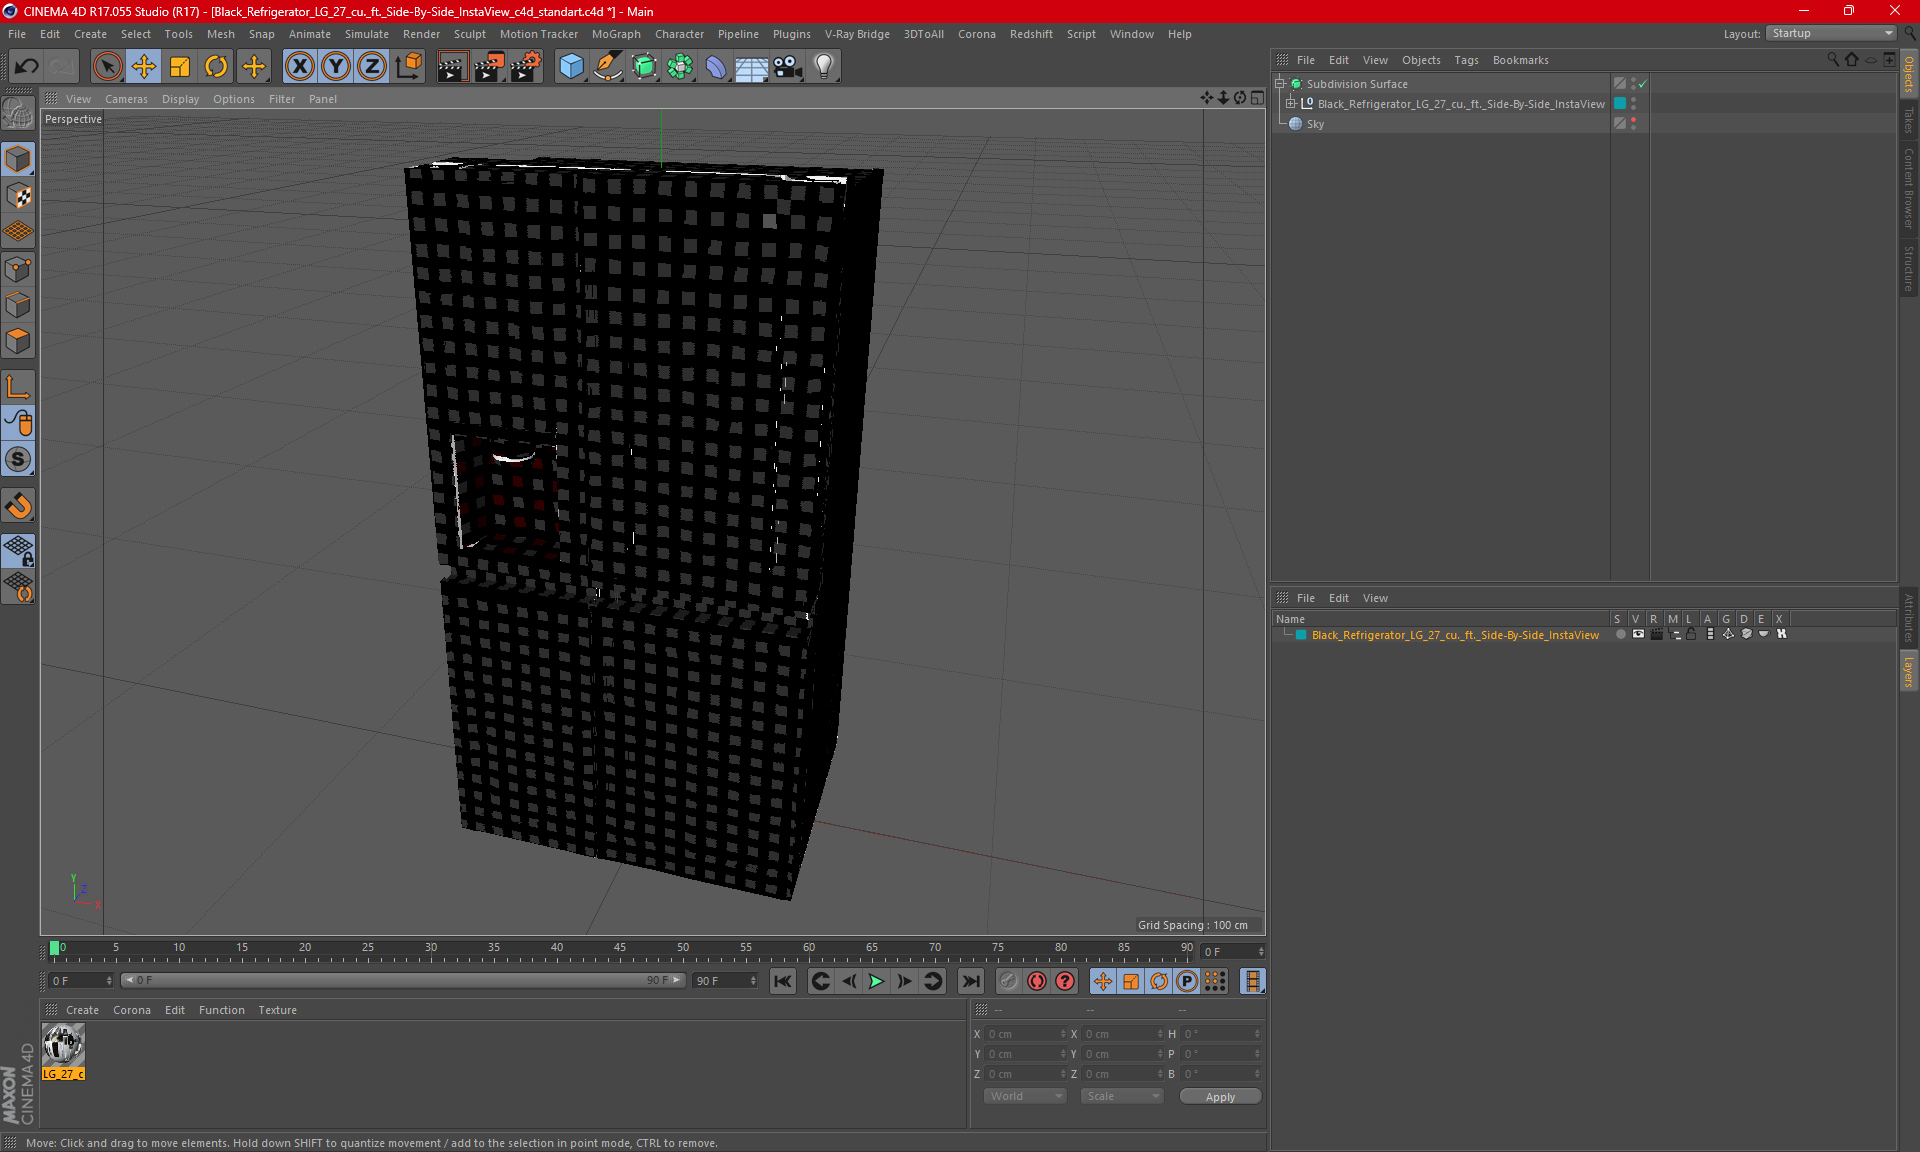
Task: Toggle the Locked Workplane icon
Action: [x=18, y=550]
